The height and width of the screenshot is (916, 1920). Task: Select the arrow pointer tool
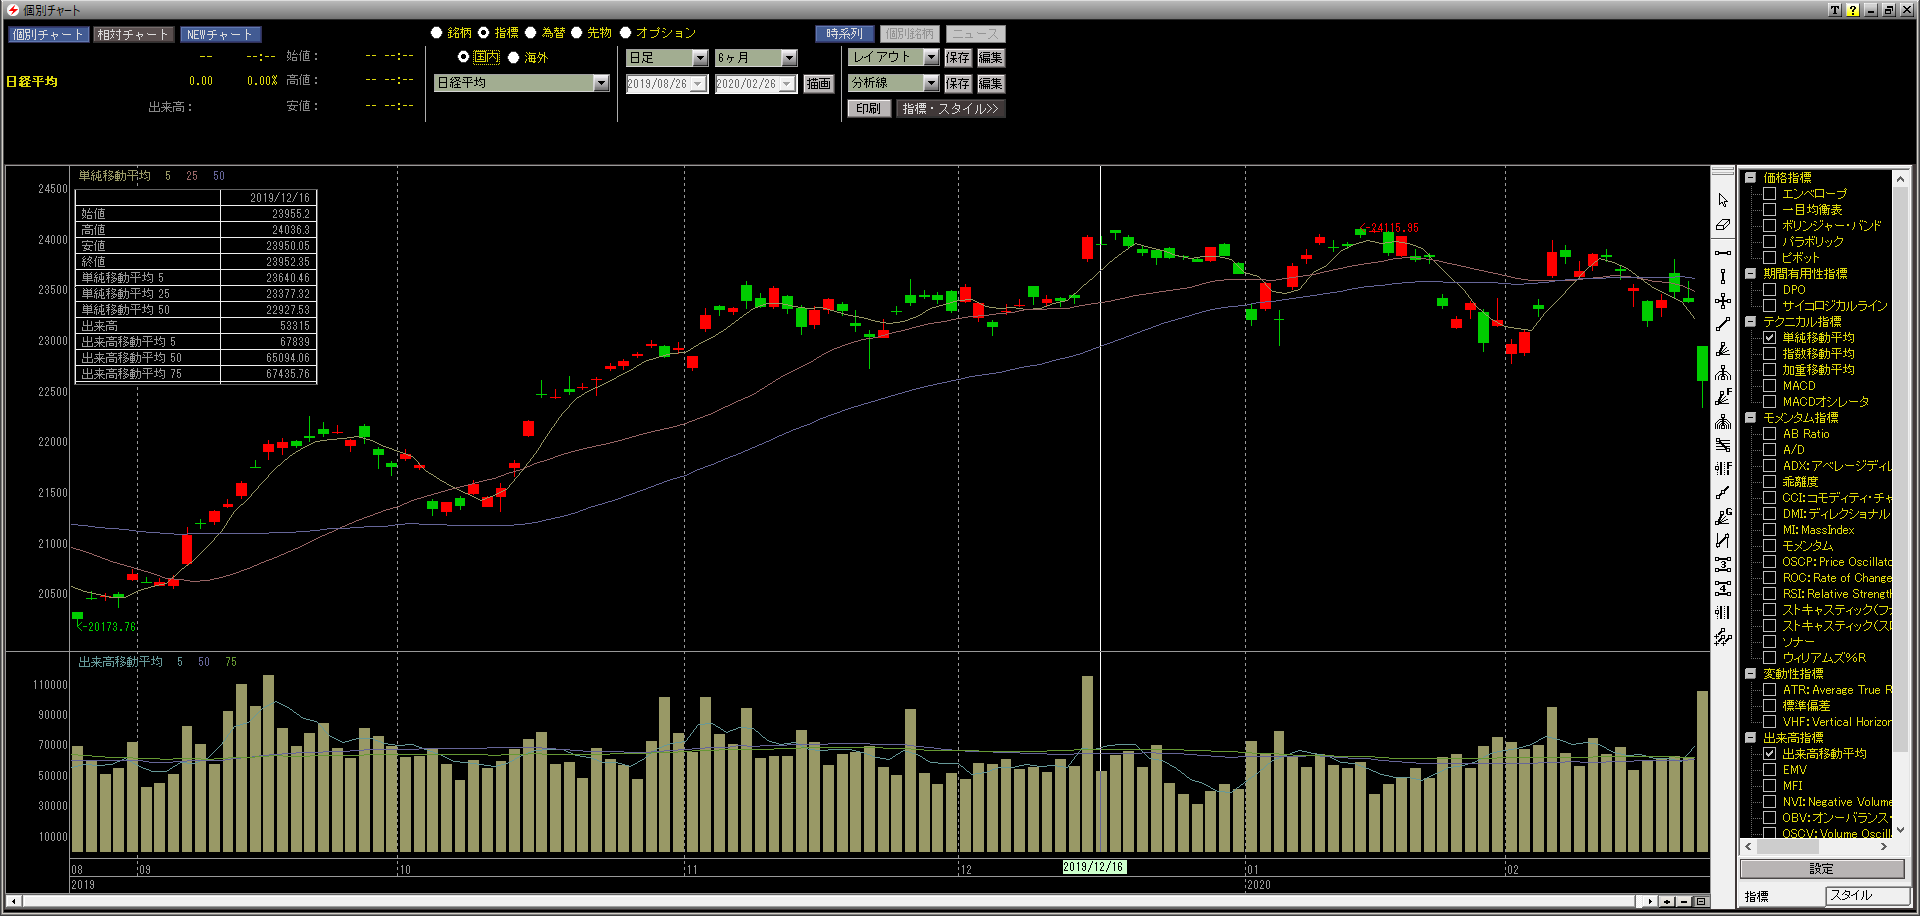[1723, 201]
